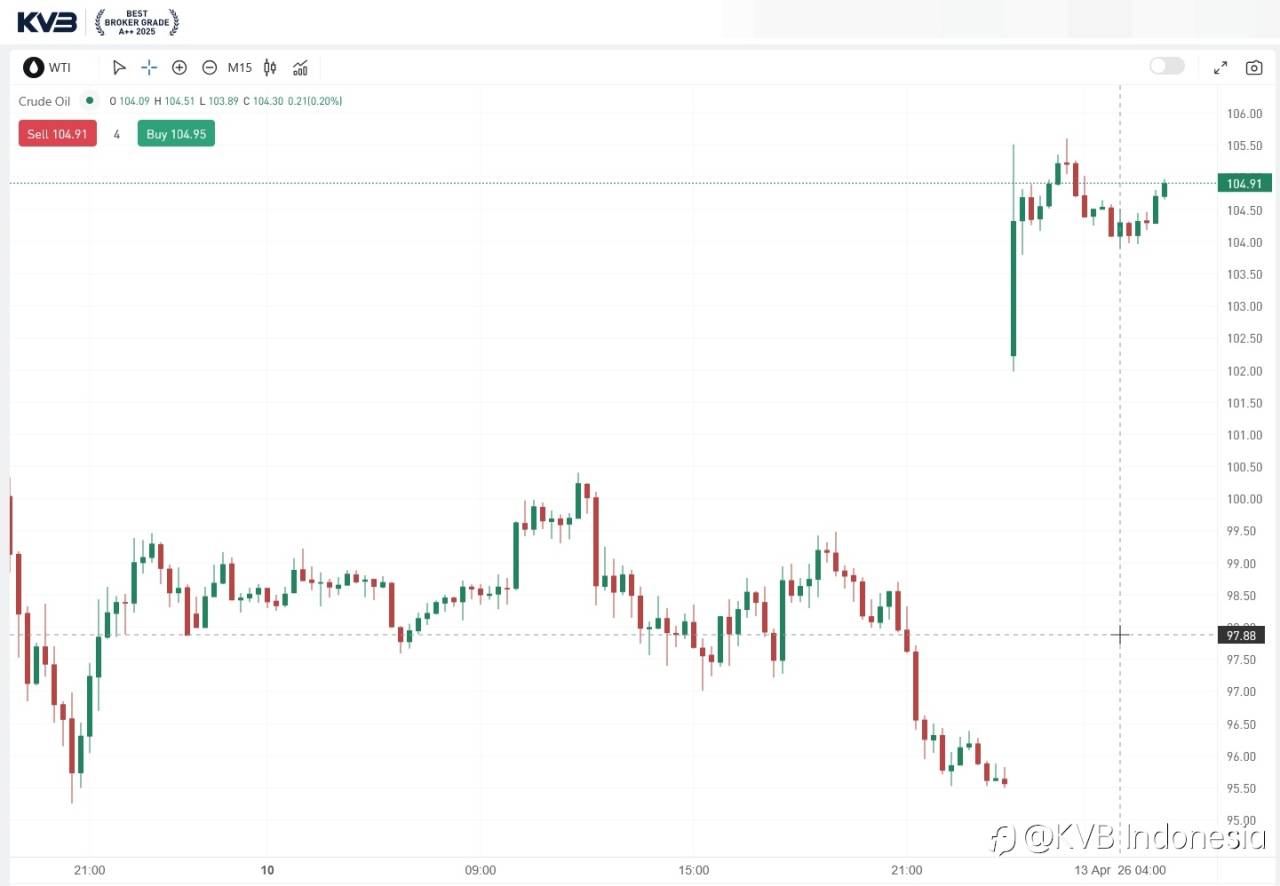Select the arrow cursor tool

(x=119, y=68)
